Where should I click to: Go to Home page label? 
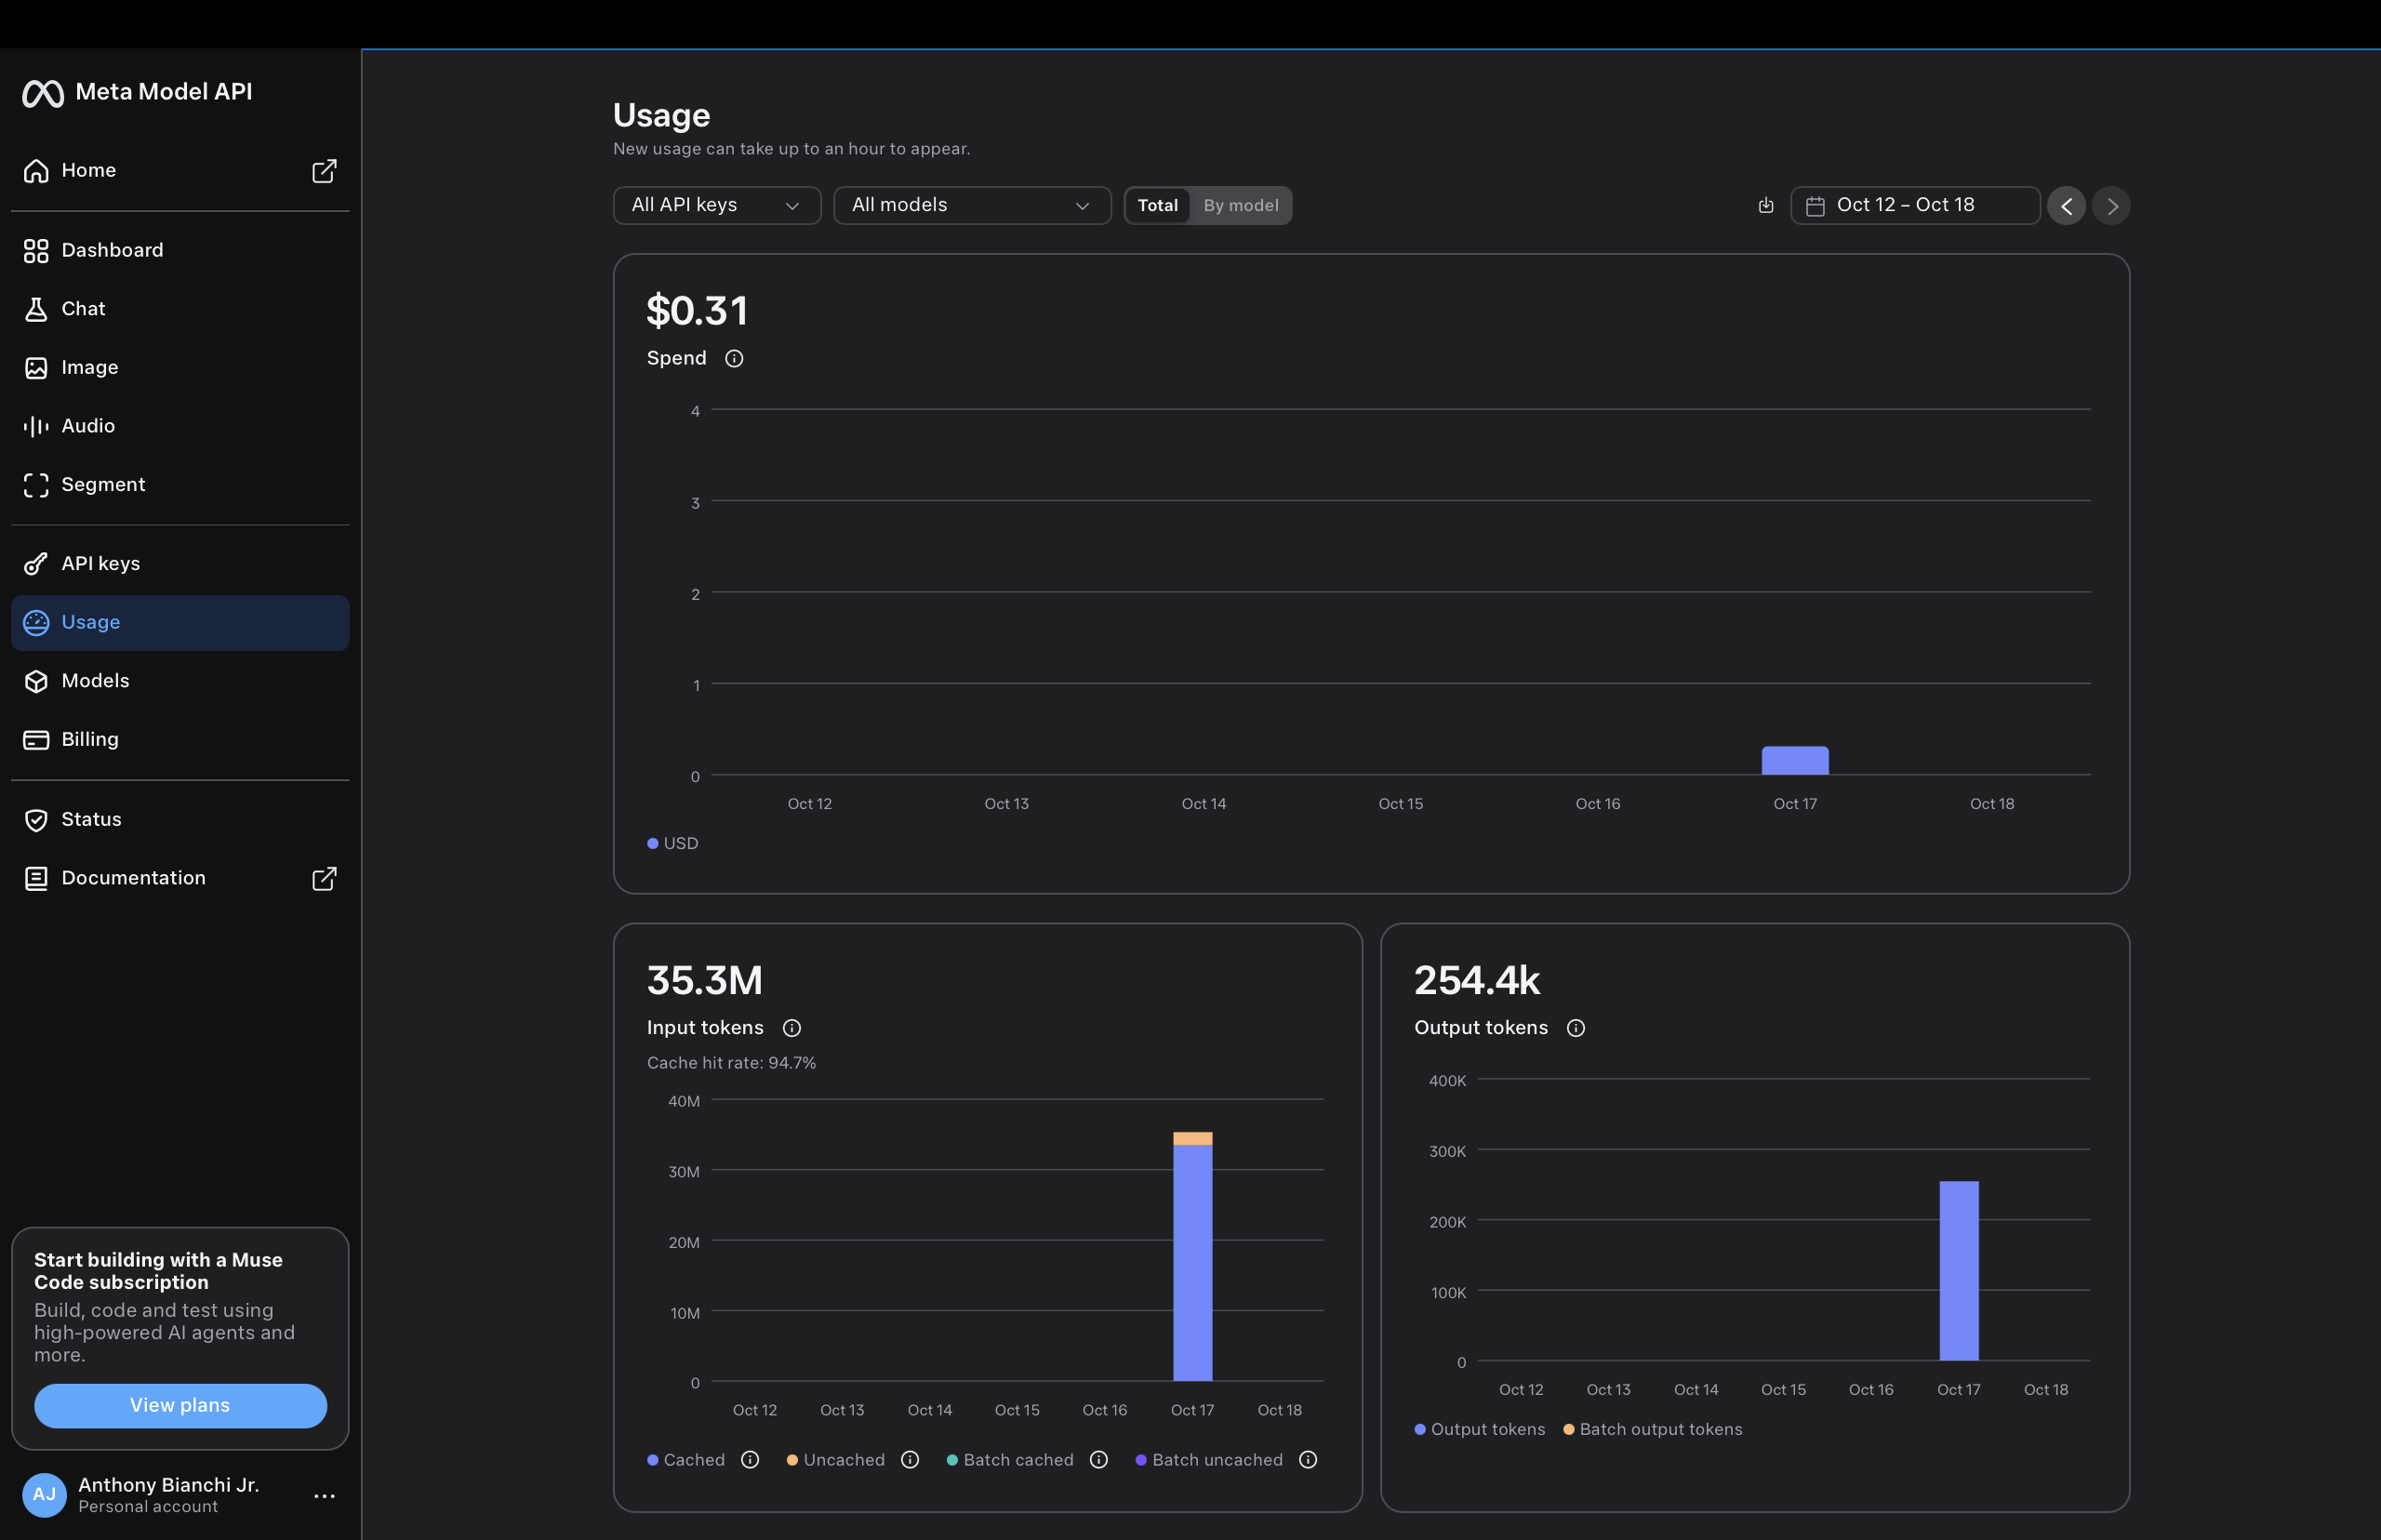89,170
